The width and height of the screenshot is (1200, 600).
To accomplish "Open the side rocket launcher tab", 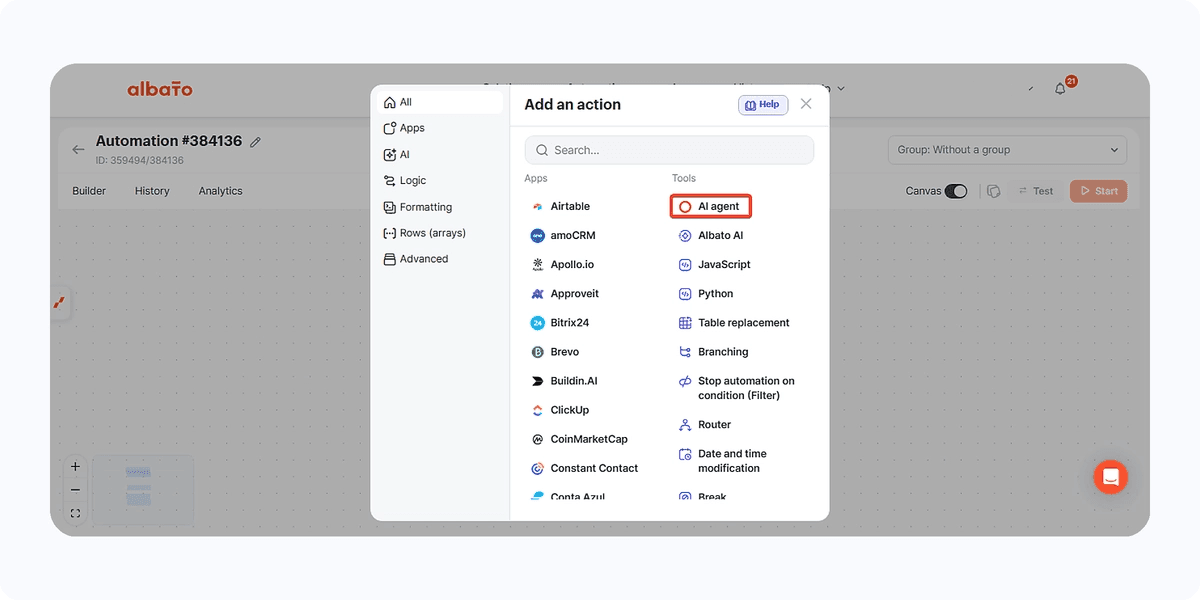I will click(59, 303).
